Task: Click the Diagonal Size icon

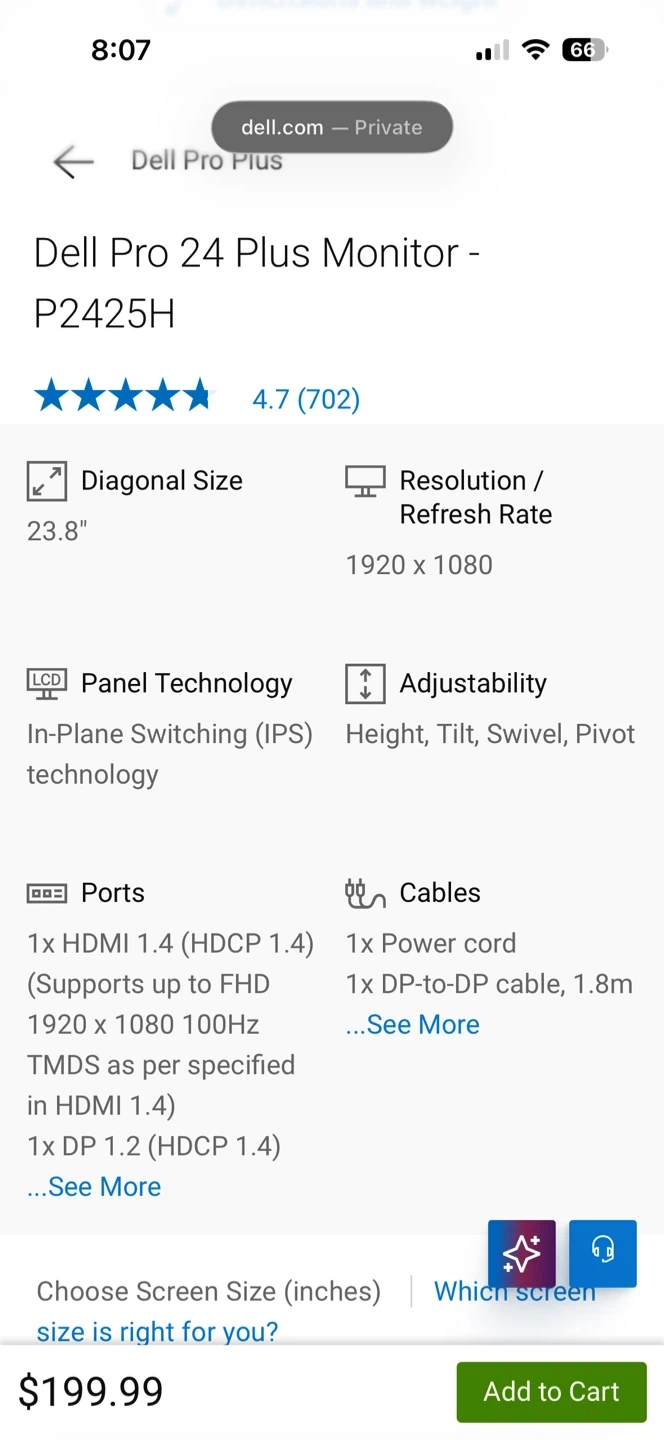Action: (x=46, y=481)
